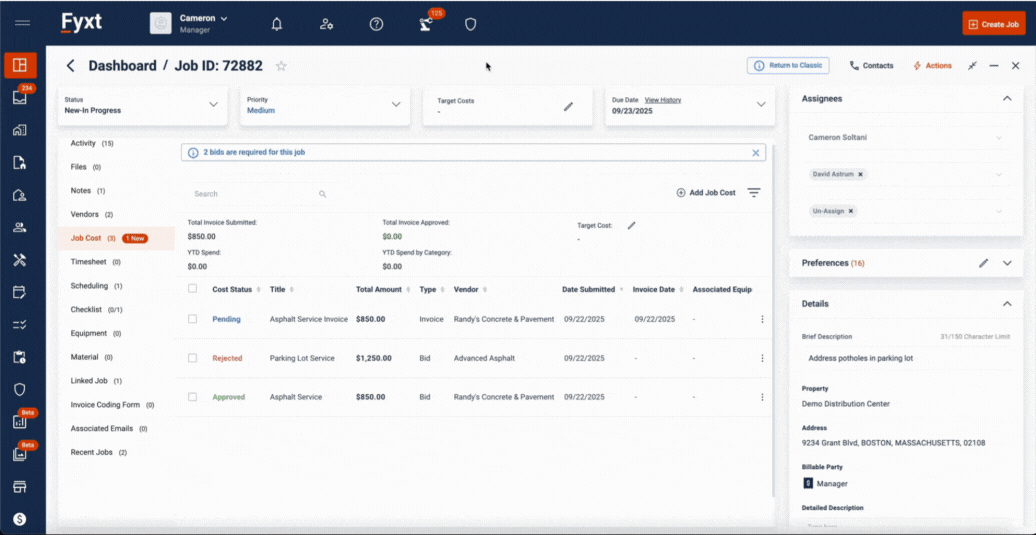The image size is (1036, 535).
Task: Toggle the select-all checkbox in table header
Action: pyautogui.click(x=192, y=289)
